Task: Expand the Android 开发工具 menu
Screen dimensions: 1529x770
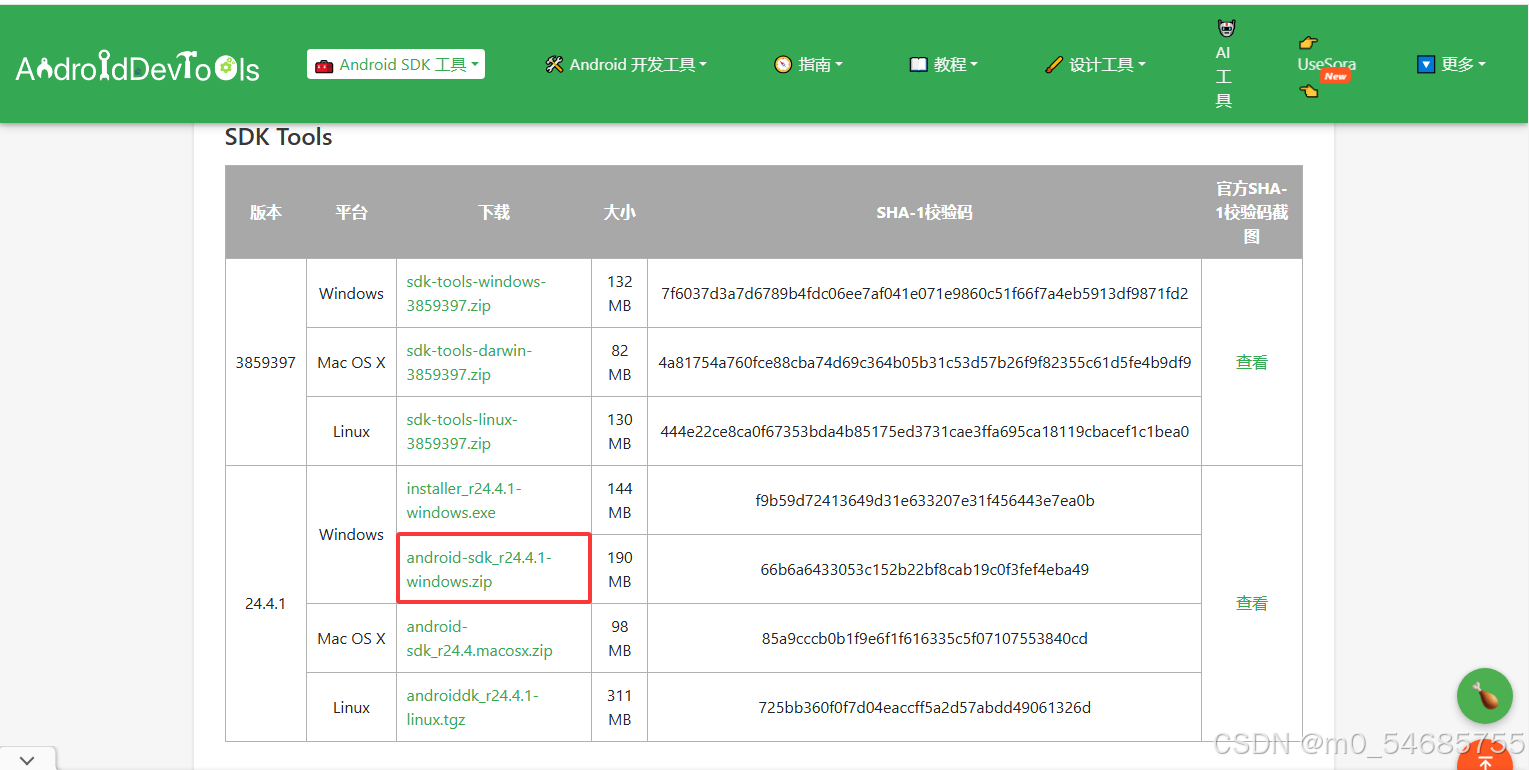Action: [x=626, y=64]
